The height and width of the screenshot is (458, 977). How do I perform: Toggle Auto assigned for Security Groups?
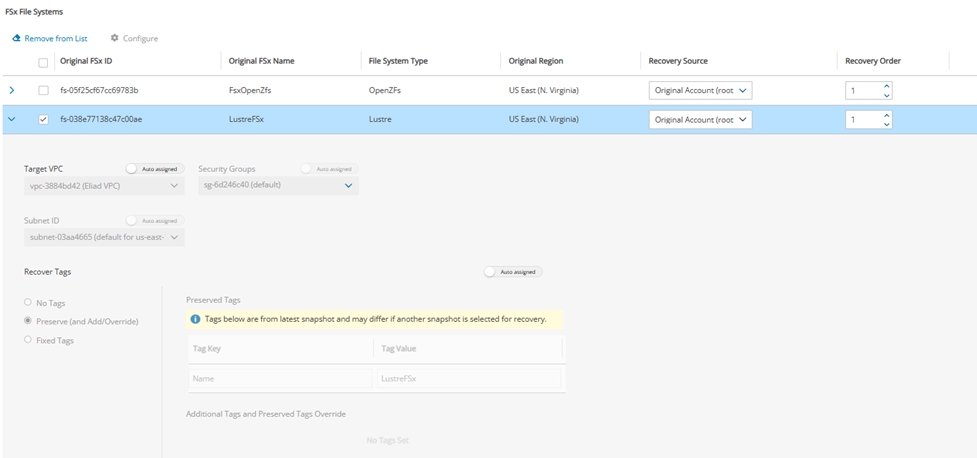[308, 169]
